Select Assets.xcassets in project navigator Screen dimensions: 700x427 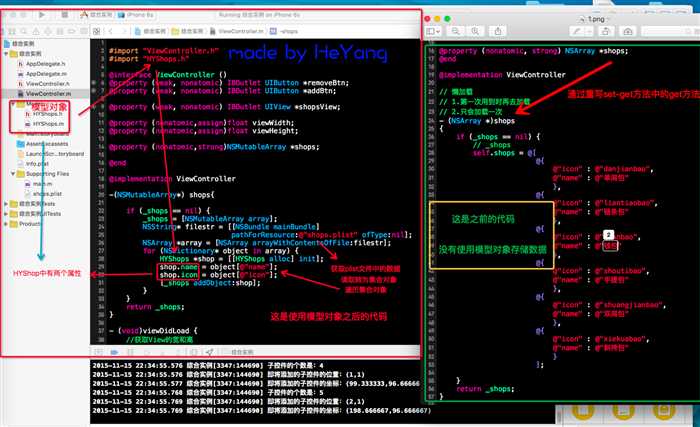(x=43, y=144)
